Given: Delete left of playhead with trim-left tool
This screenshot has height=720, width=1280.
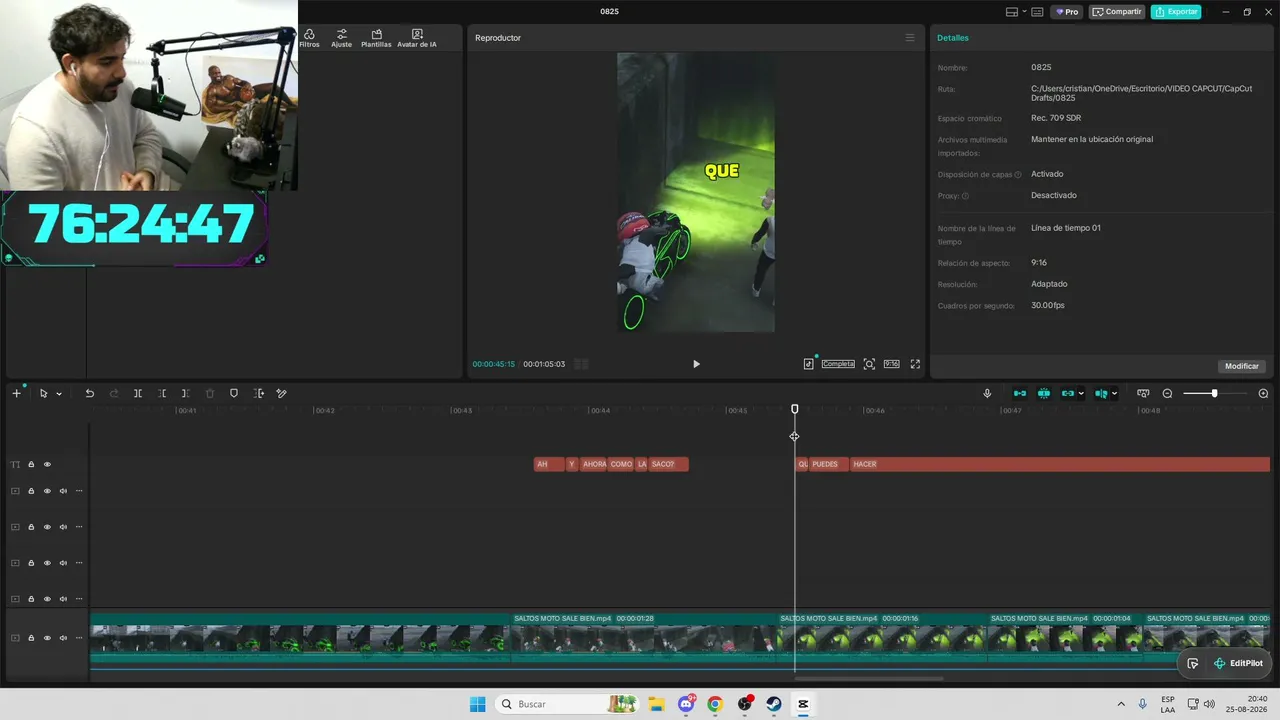Looking at the screenshot, I should click(162, 394).
